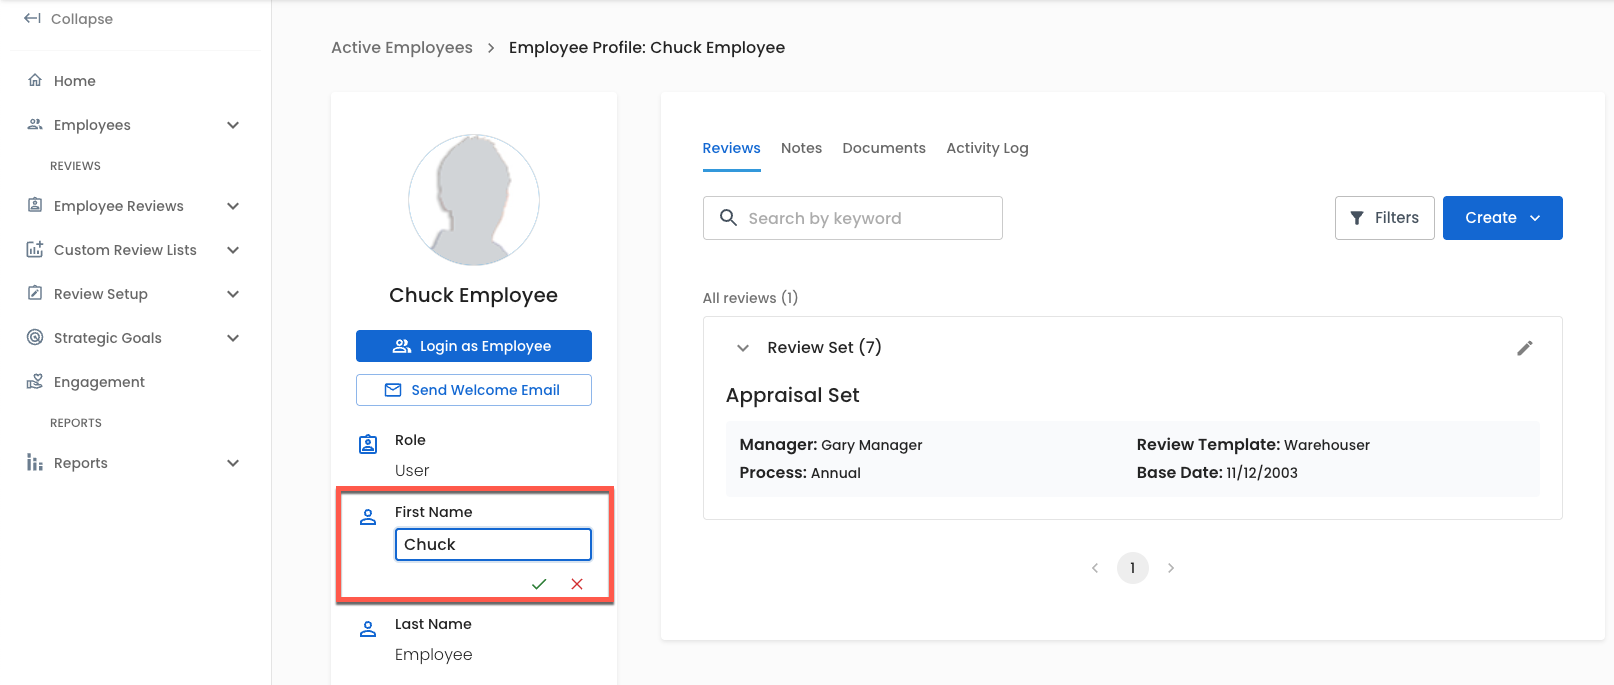Confirm first name edit with green checkmark
The width and height of the screenshot is (1614, 685).
[539, 584]
